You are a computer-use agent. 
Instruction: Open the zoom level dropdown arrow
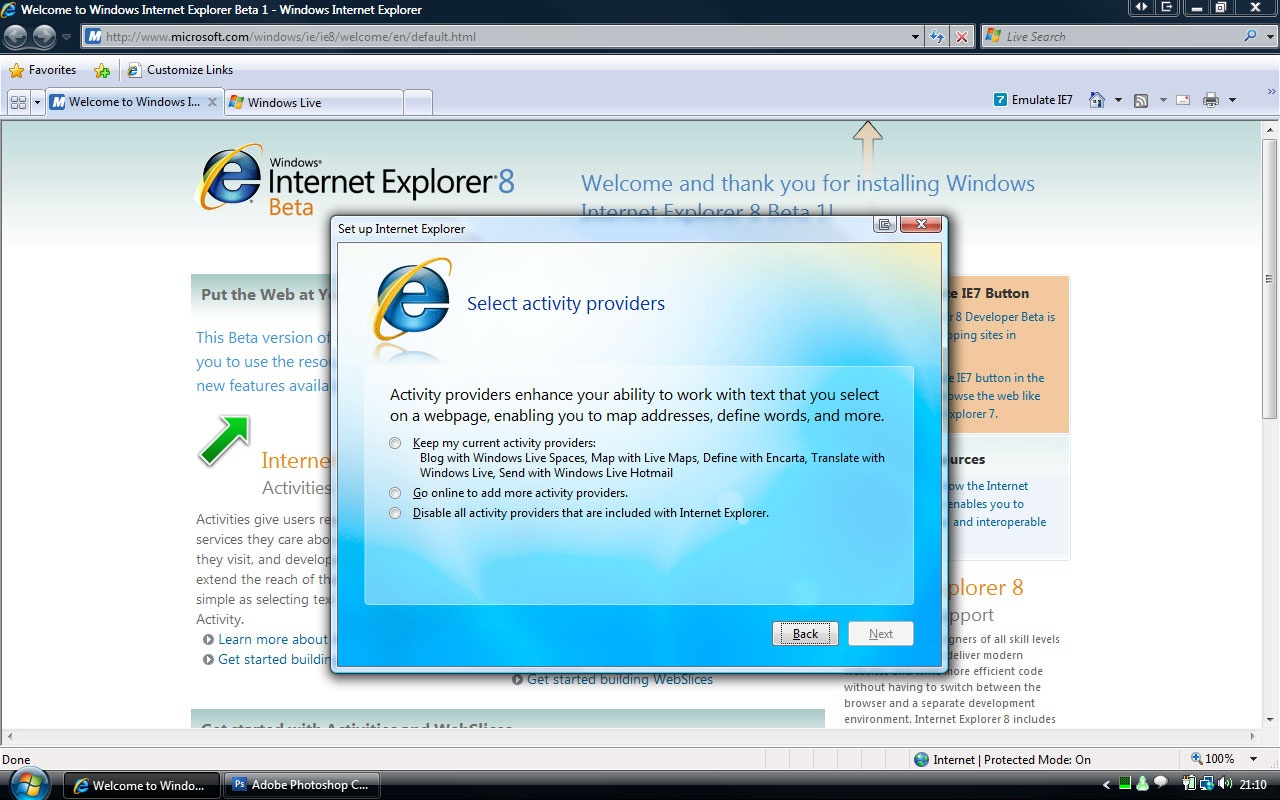tap(1255, 759)
